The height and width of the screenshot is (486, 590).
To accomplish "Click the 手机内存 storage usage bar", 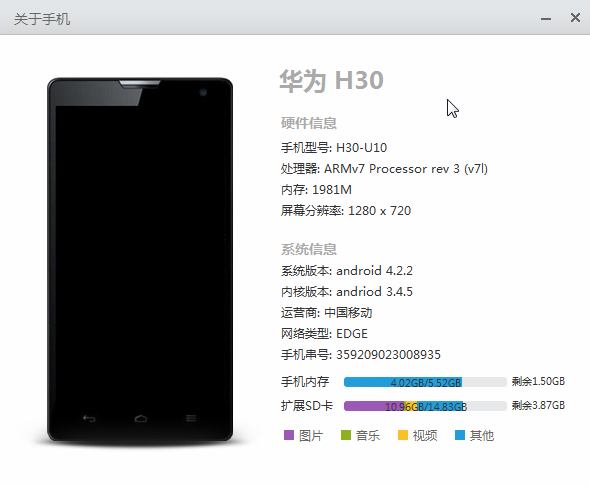I will [x=425, y=382].
